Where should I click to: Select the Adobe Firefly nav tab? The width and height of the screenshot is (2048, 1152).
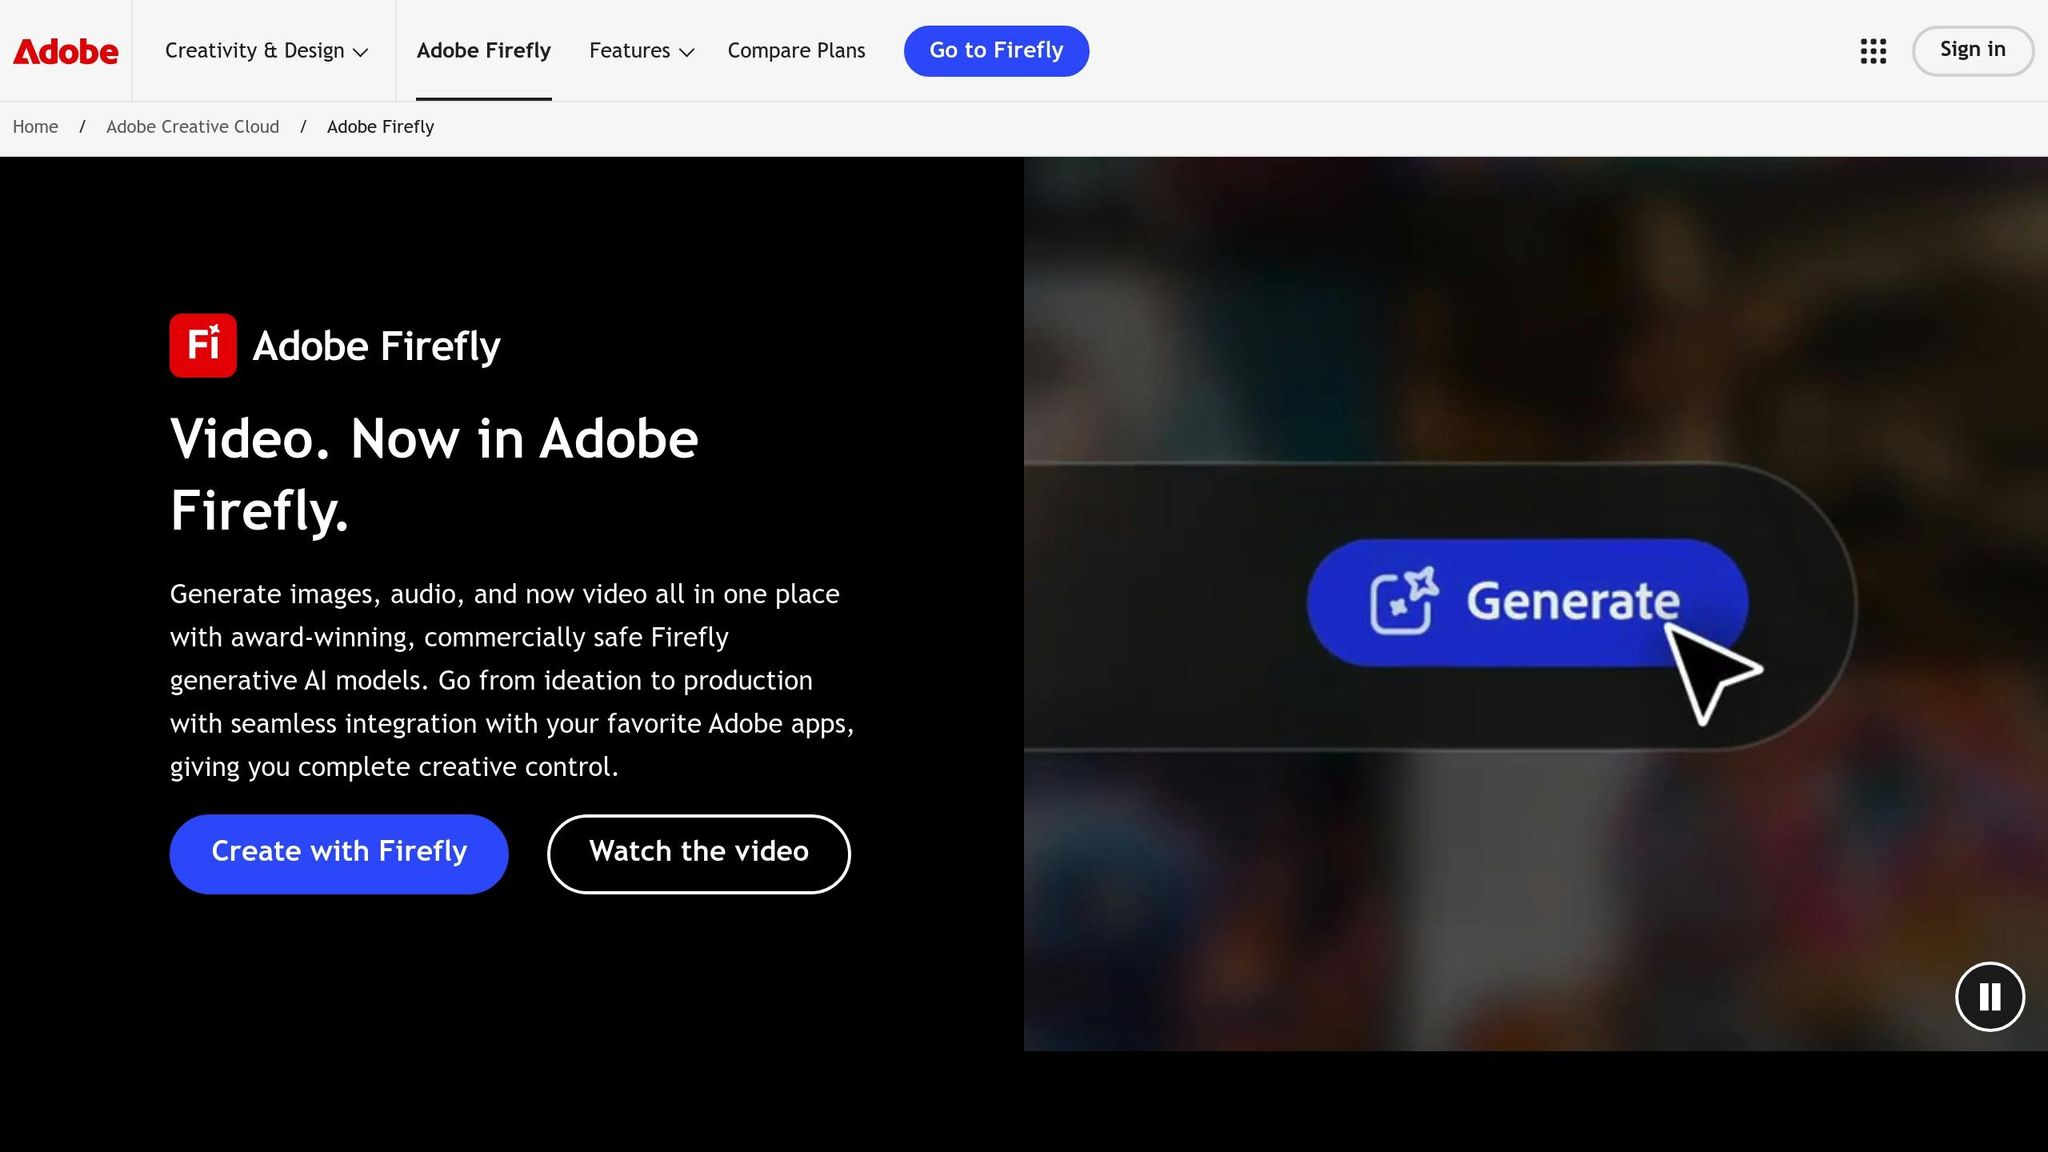[483, 51]
